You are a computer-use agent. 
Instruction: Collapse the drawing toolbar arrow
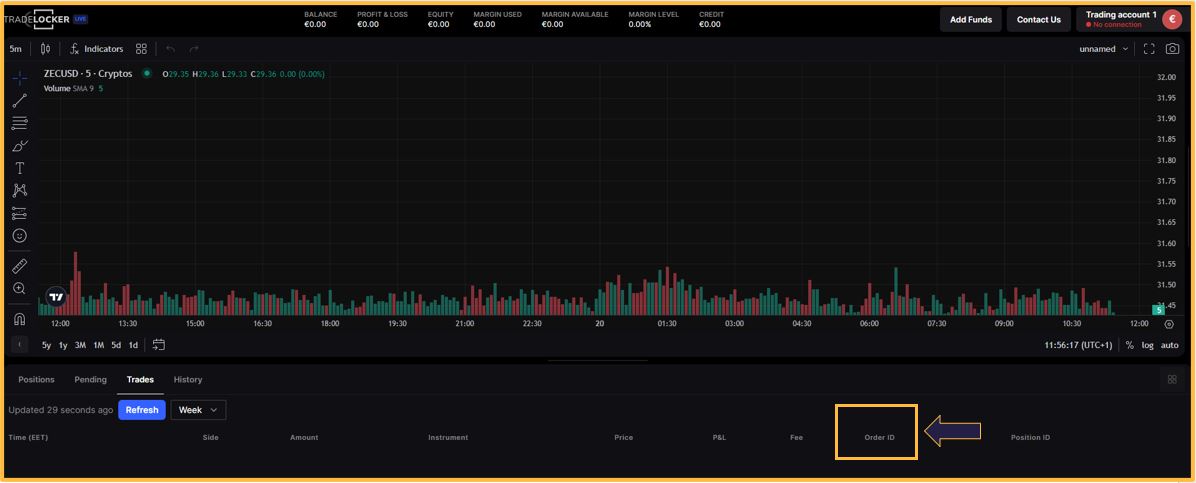click(20, 345)
